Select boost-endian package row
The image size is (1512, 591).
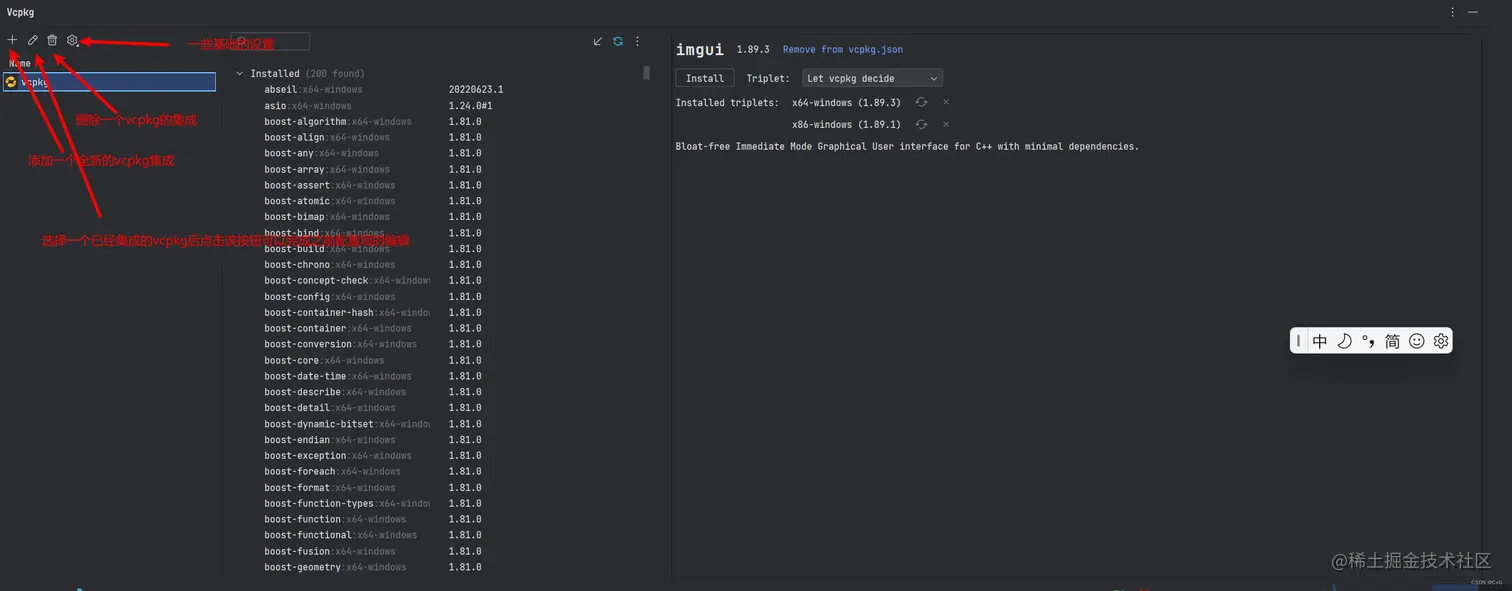click(329, 440)
